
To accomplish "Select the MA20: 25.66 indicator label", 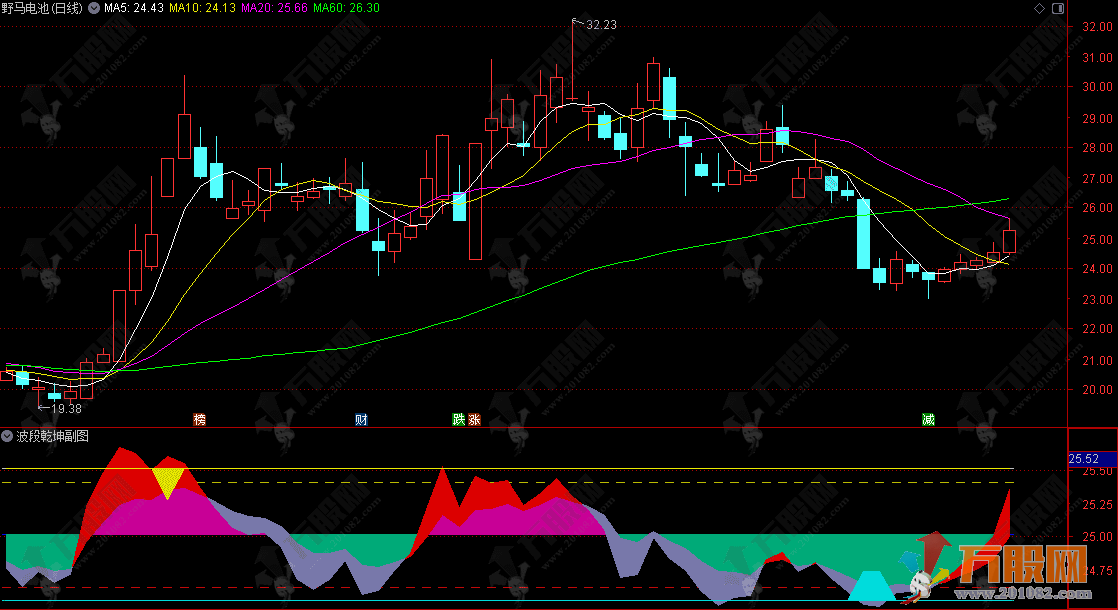I will point(275,9).
